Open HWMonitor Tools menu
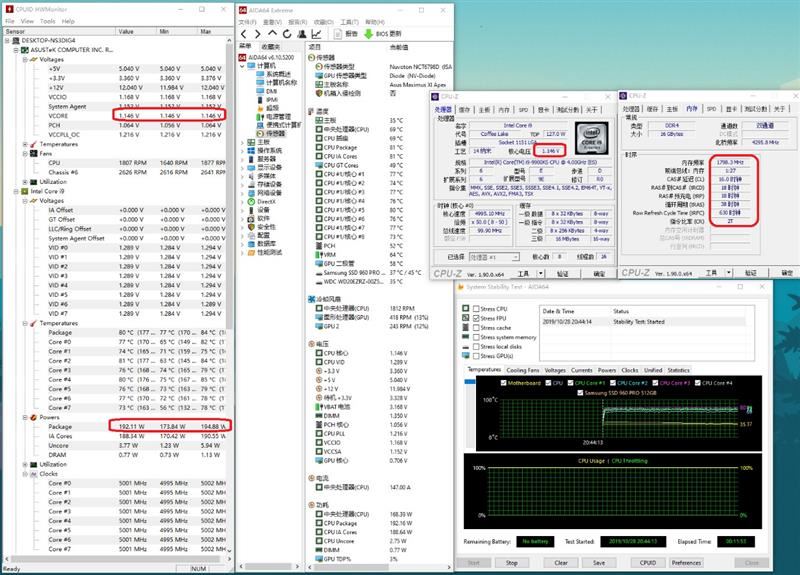Viewport: 800px width, 575px height. click(x=47, y=21)
